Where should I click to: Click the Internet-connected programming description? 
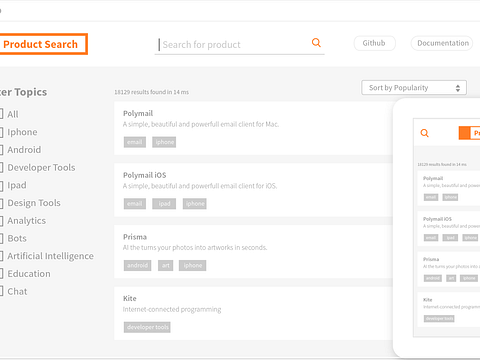(172, 309)
